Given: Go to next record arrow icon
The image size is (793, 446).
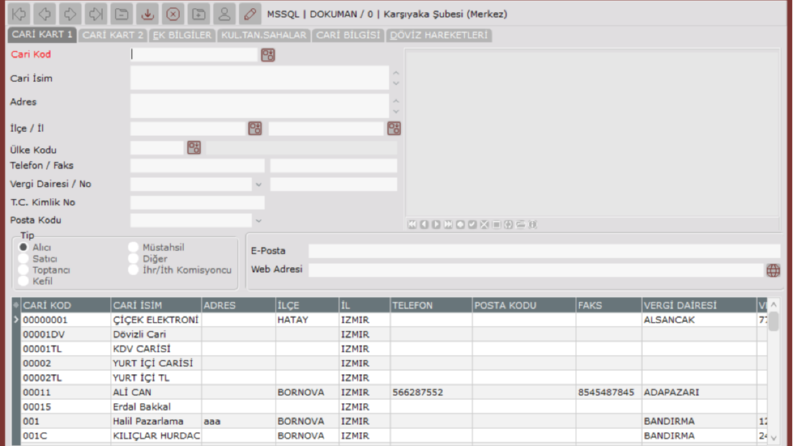Looking at the screenshot, I should [x=70, y=14].
